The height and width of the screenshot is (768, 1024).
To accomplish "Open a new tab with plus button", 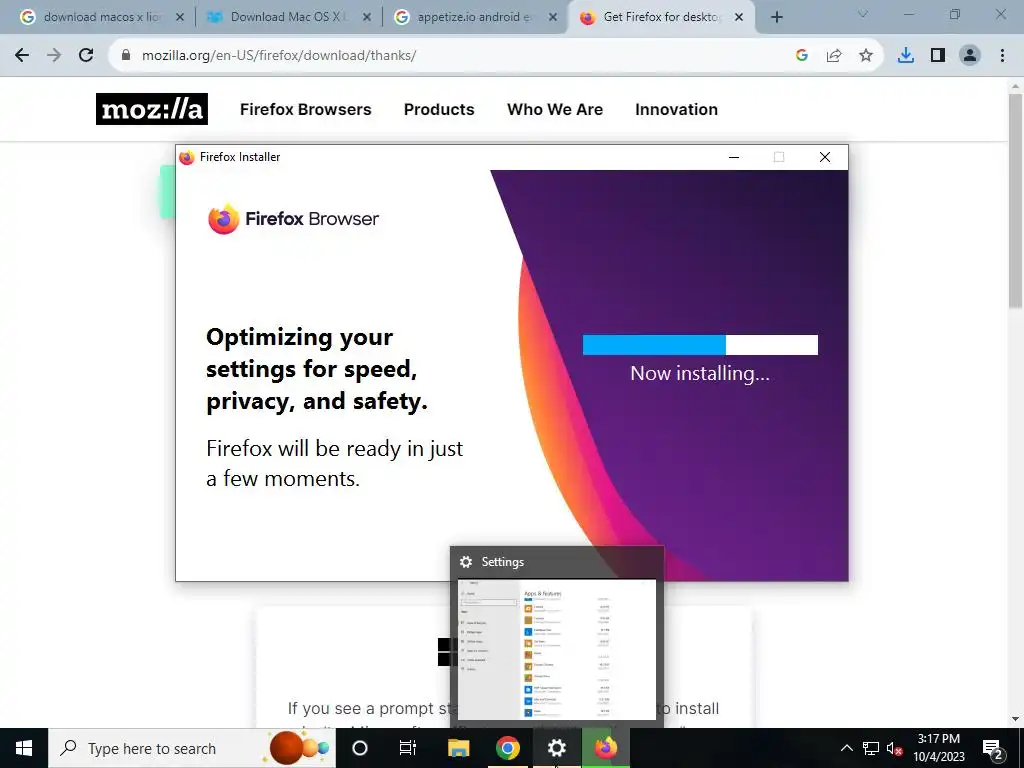I will click(776, 18).
